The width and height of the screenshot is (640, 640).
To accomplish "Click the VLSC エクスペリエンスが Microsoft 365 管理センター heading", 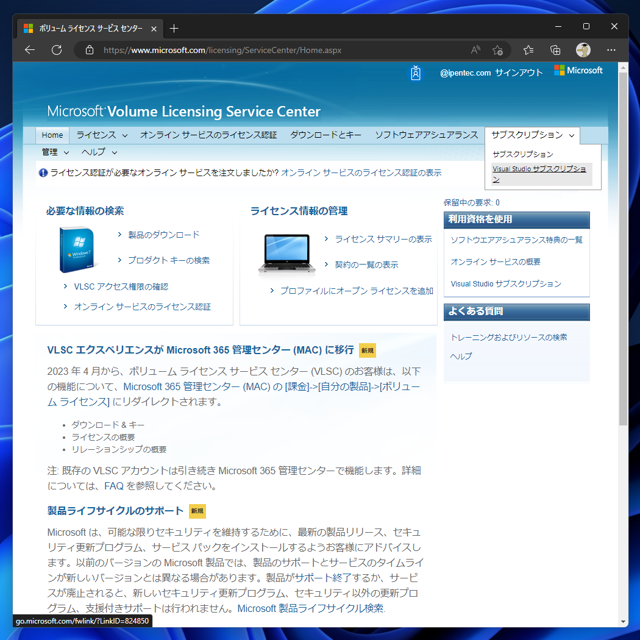I will click(x=200, y=350).
